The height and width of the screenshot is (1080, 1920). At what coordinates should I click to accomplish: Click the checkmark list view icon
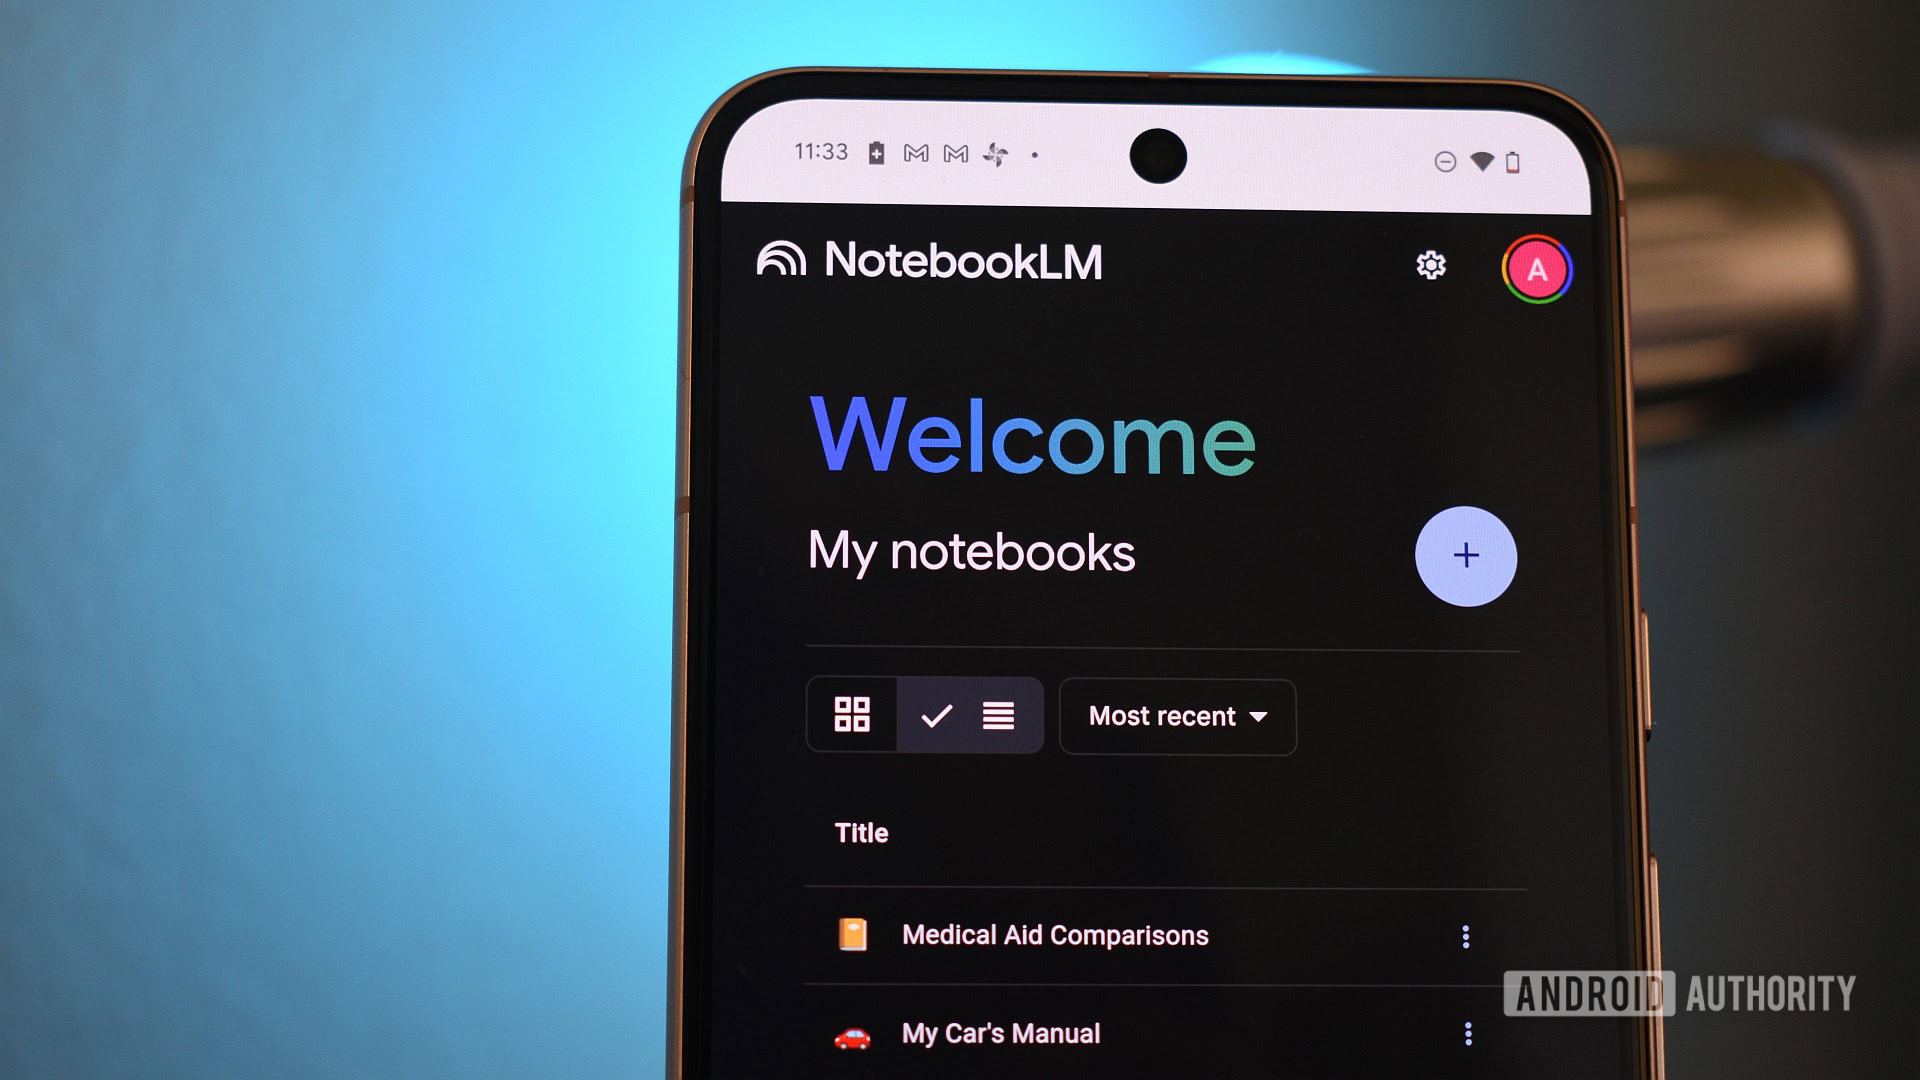[x=938, y=715]
